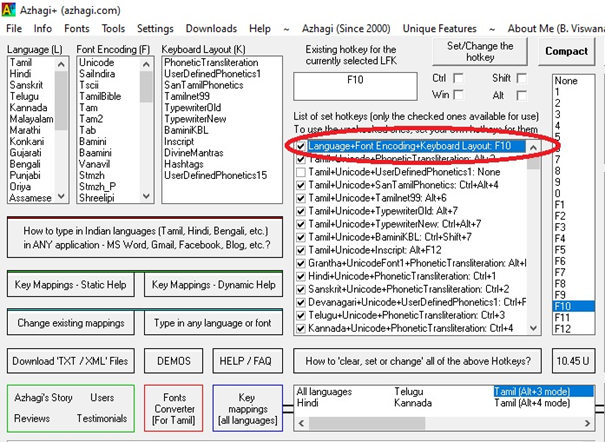This screenshot has width=605, height=442.
Task: Open the HELP / FAQ button
Action: pos(247,361)
